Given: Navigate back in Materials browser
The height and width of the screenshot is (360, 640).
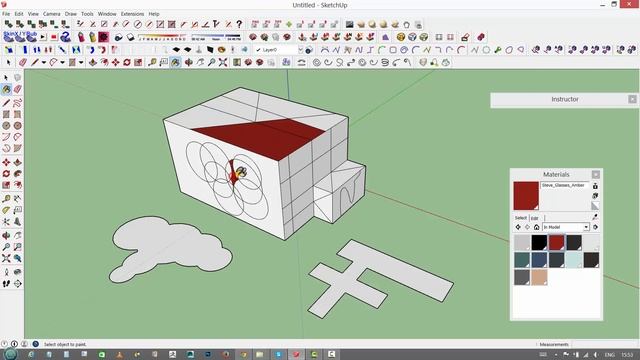Looking at the screenshot, I should pos(518,227).
